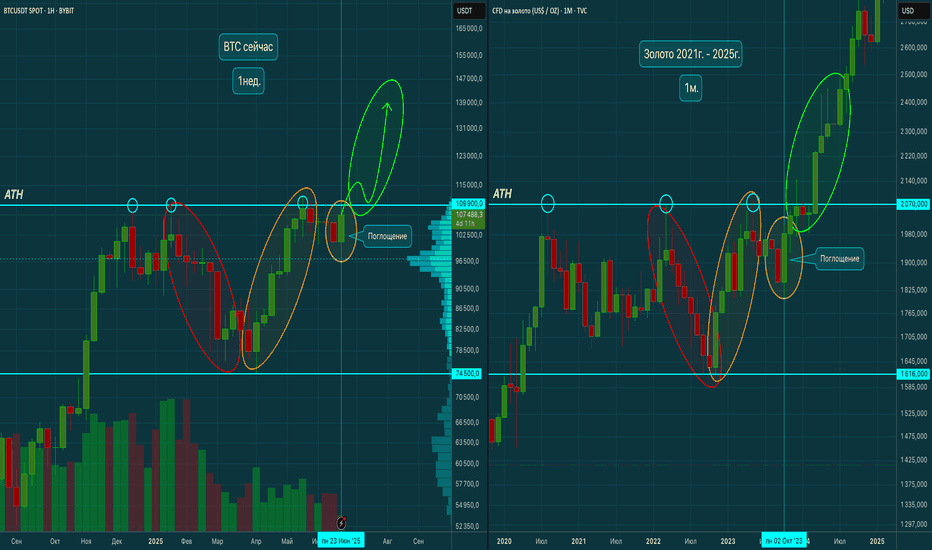Click the 2070,000 price tag on gold chart

[914, 204]
